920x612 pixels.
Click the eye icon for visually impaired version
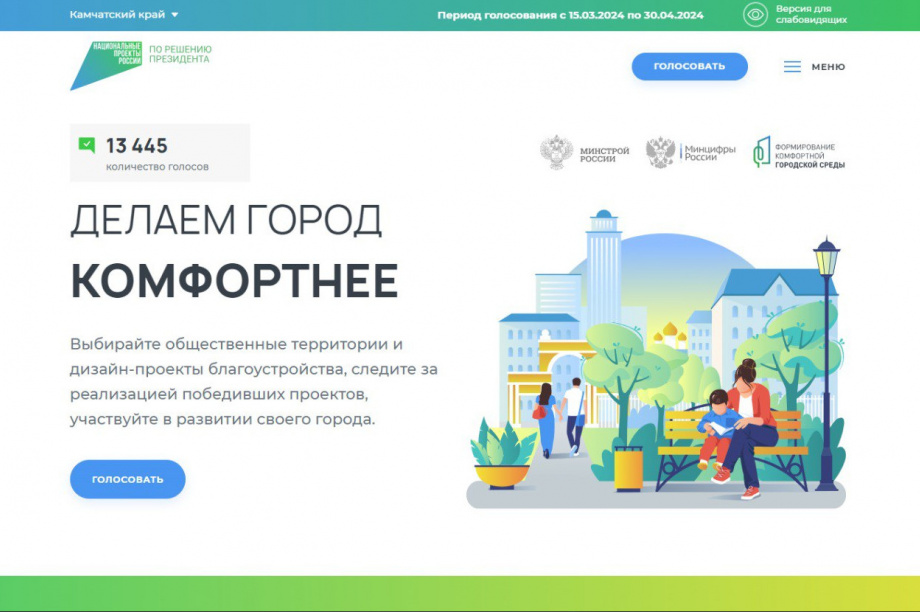(755, 15)
